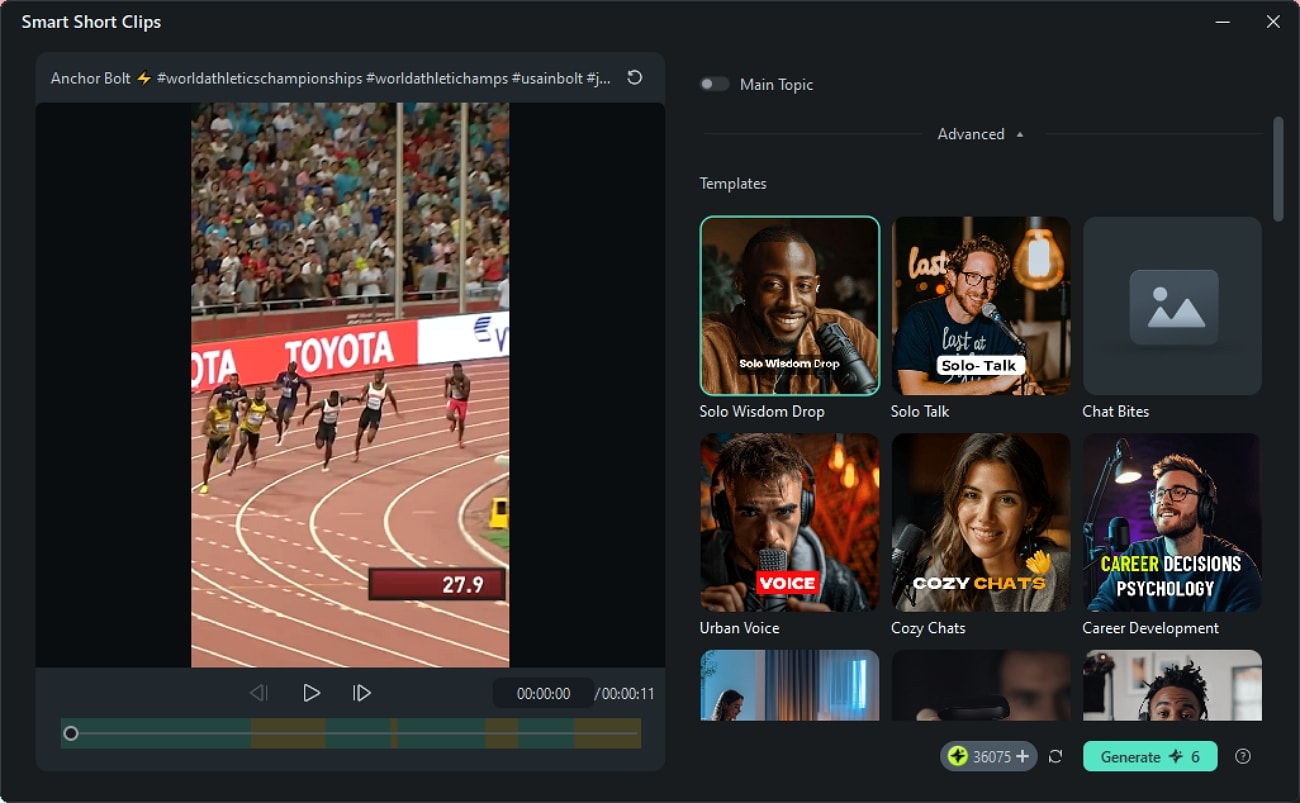This screenshot has height=803, width=1300.
Task: Play the video preview
Action: [312, 692]
